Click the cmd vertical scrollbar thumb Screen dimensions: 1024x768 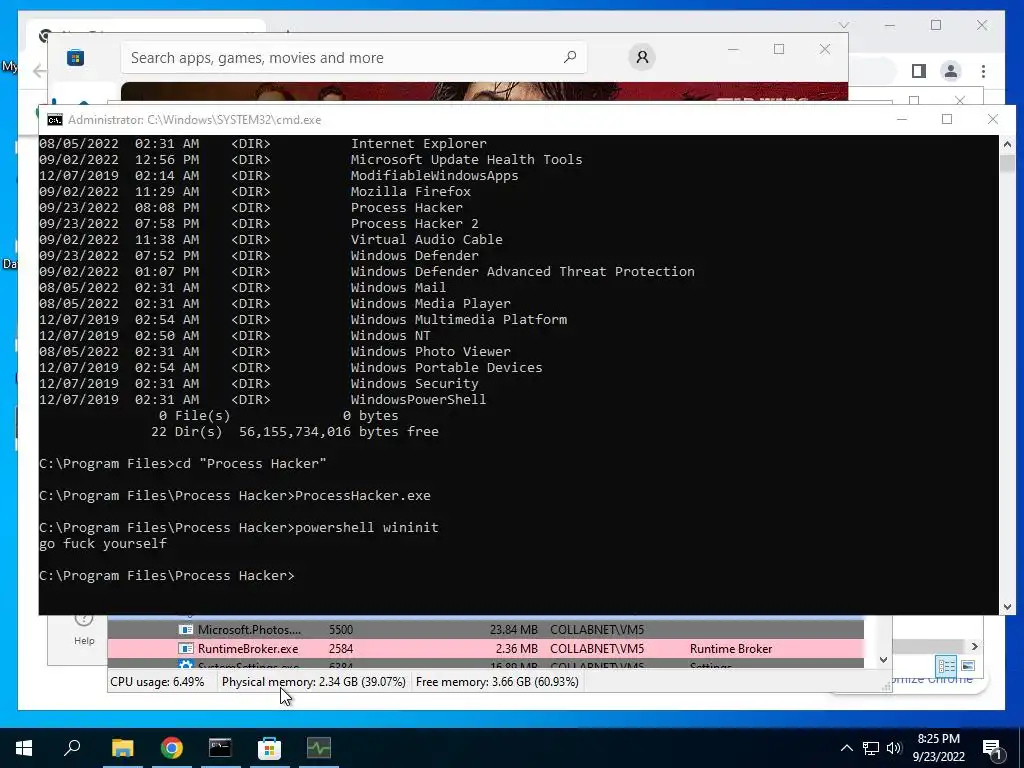coord(1007,163)
